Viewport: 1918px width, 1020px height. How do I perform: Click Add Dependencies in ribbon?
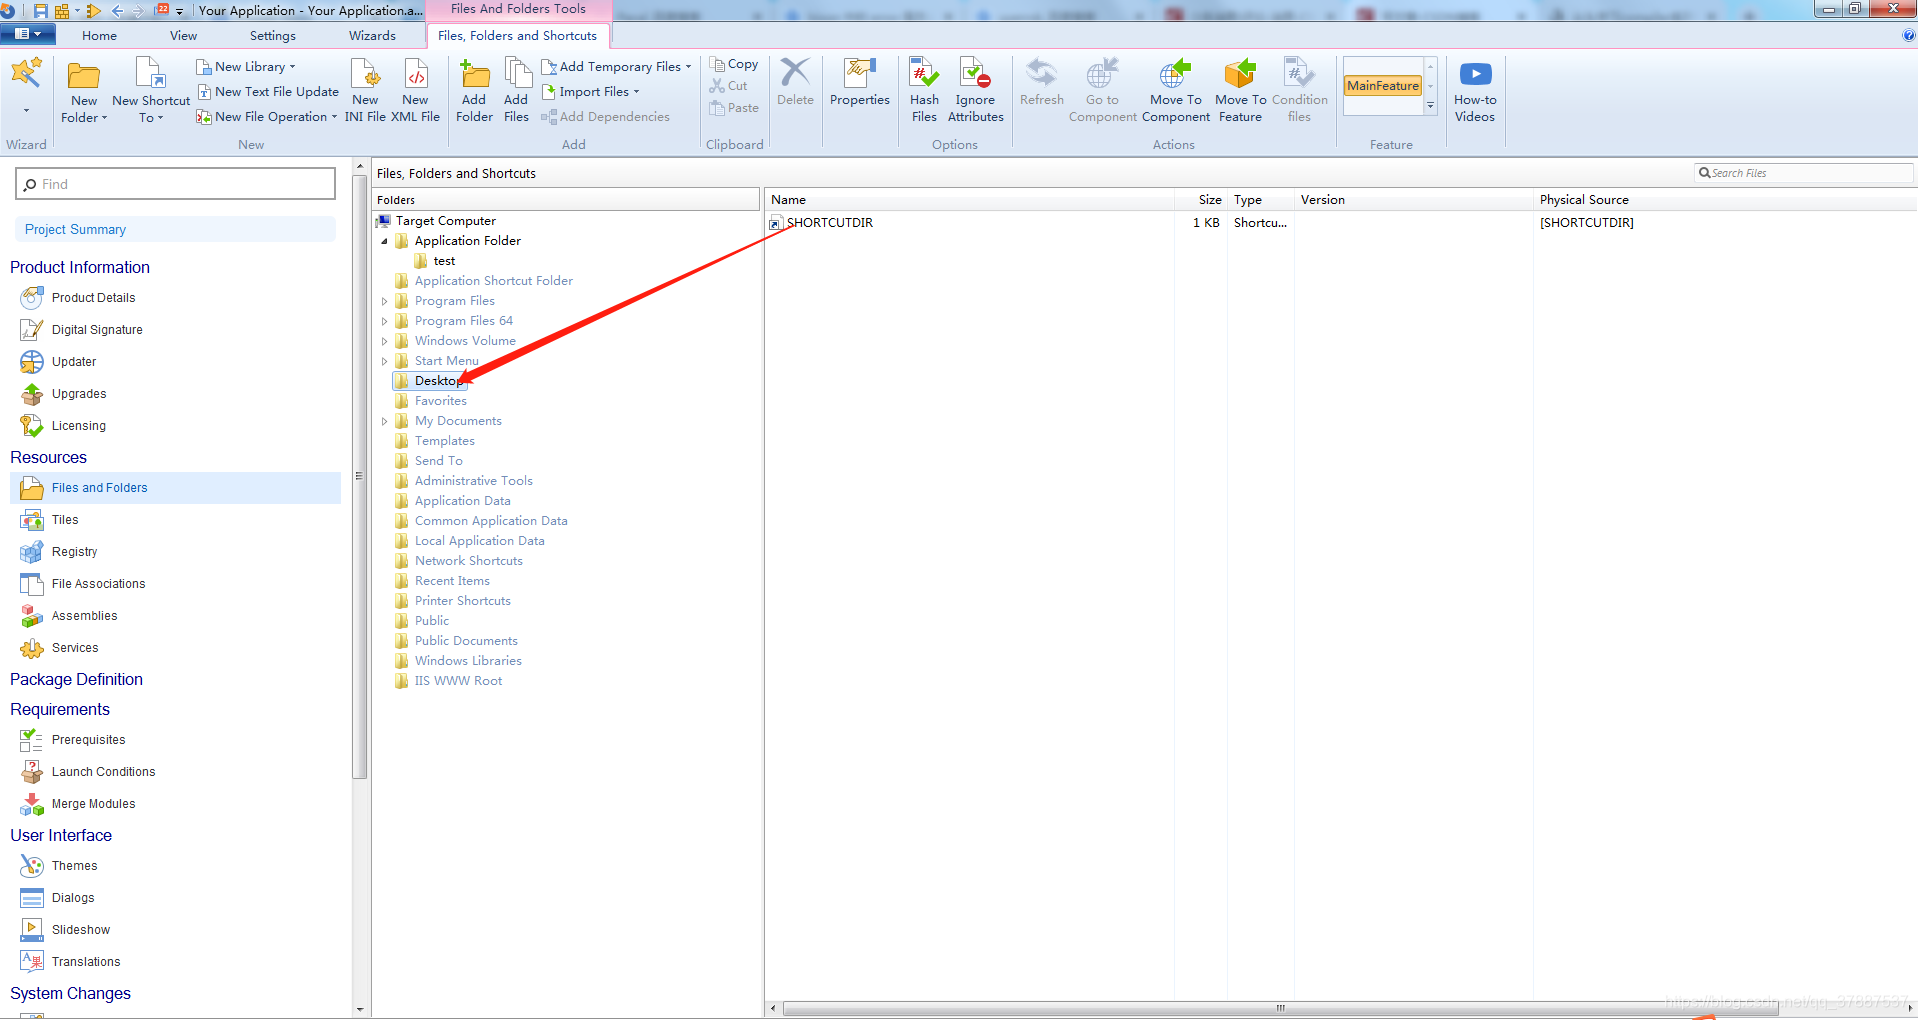click(x=606, y=117)
